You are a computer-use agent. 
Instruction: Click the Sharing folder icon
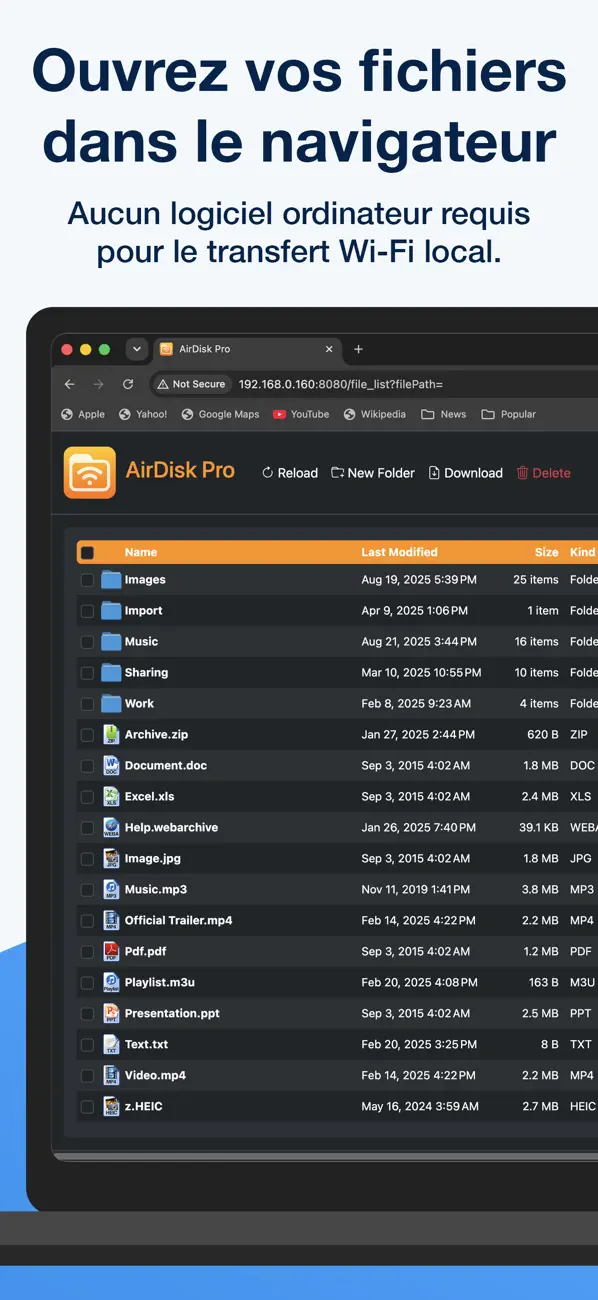111,673
